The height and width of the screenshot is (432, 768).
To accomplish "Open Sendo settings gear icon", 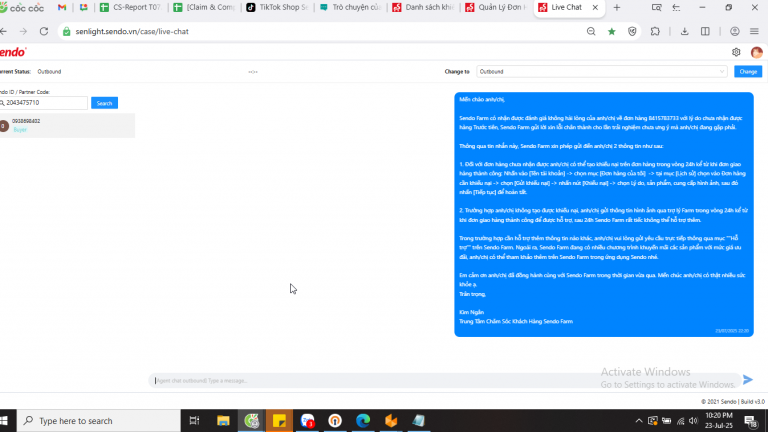I will [x=736, y=52].
